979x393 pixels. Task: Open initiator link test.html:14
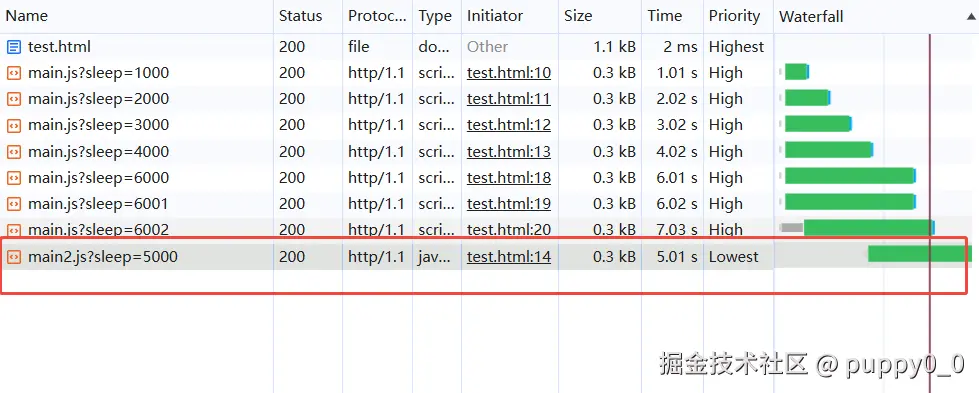pos(509,257)
